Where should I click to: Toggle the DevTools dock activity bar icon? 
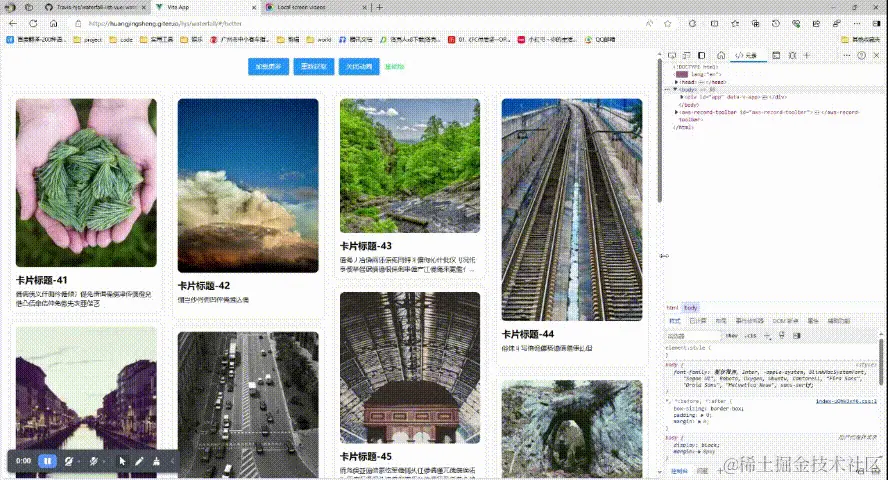702,55
